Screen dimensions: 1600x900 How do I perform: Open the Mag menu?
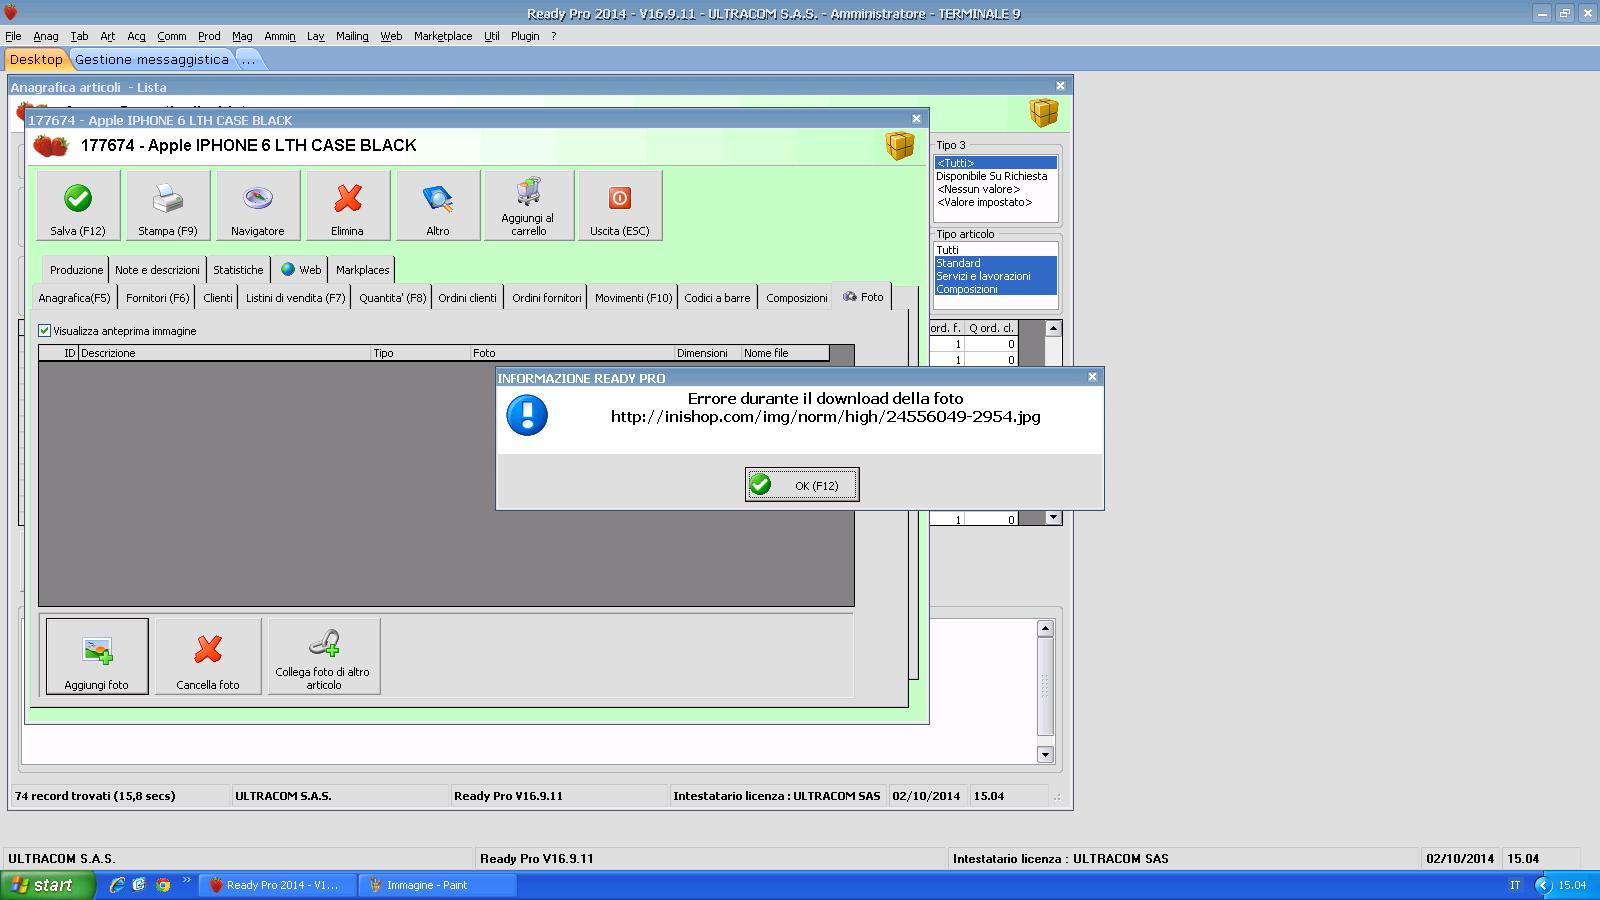[x=242, y=36]
